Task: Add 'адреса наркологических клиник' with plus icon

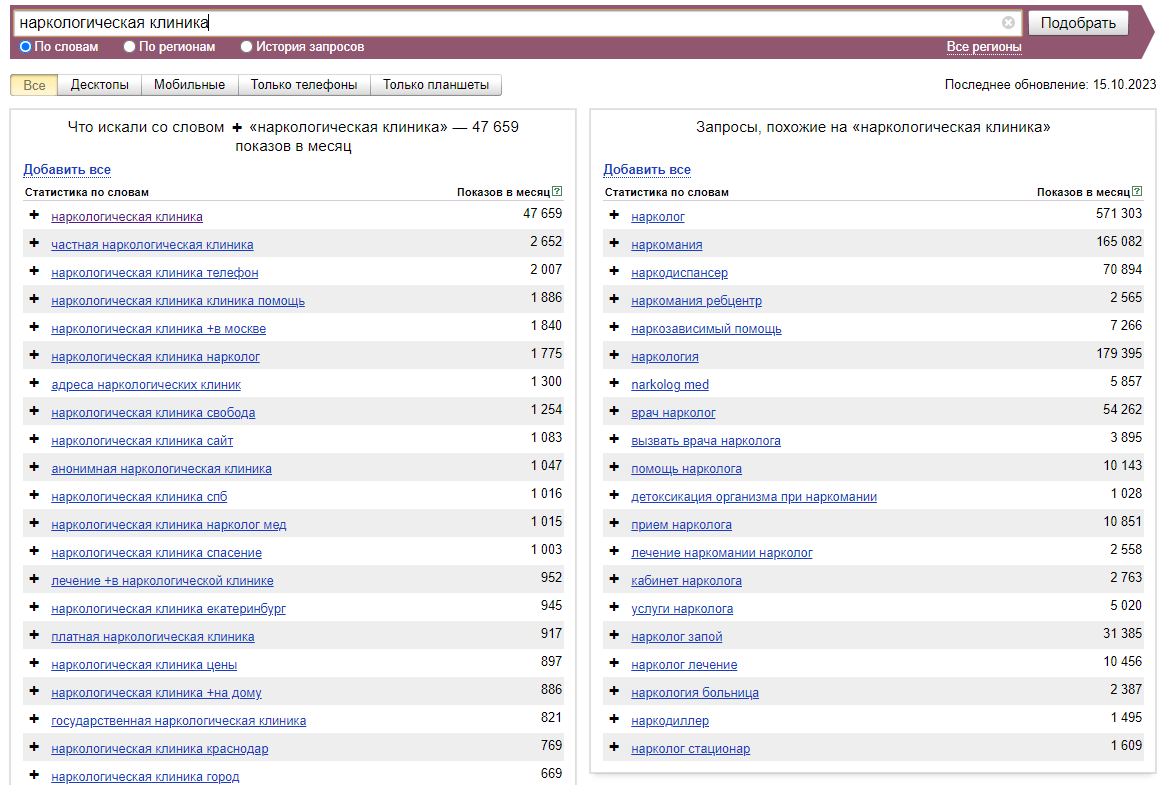Action: [34, 383]
